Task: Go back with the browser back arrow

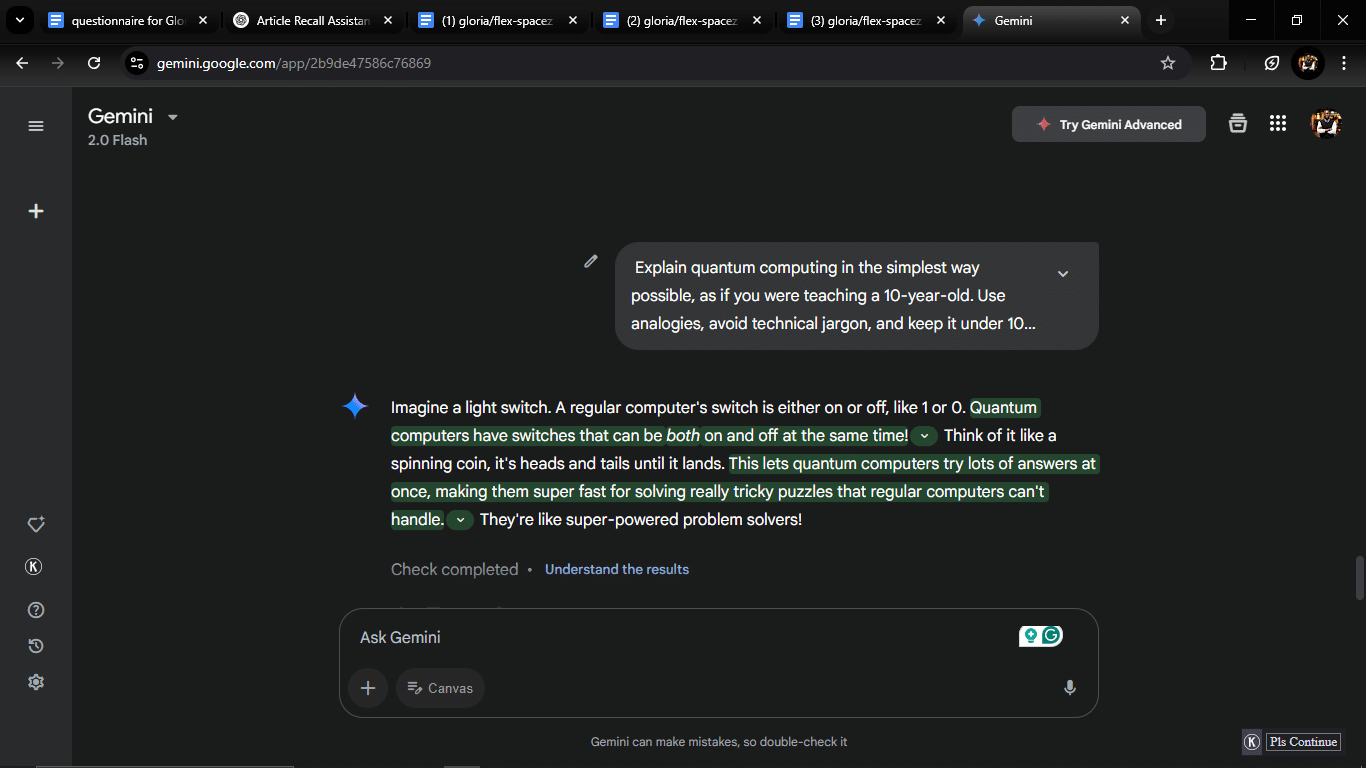Action: pyautogui.click(x=22, y=63)
